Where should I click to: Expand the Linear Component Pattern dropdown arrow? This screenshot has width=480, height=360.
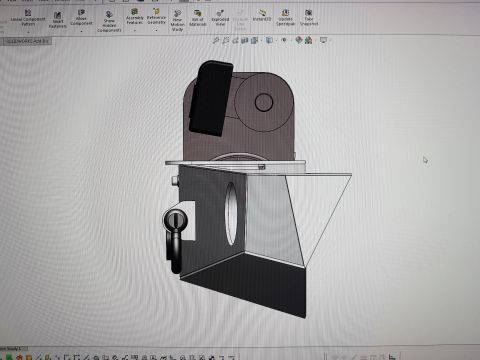pos(28,32)
